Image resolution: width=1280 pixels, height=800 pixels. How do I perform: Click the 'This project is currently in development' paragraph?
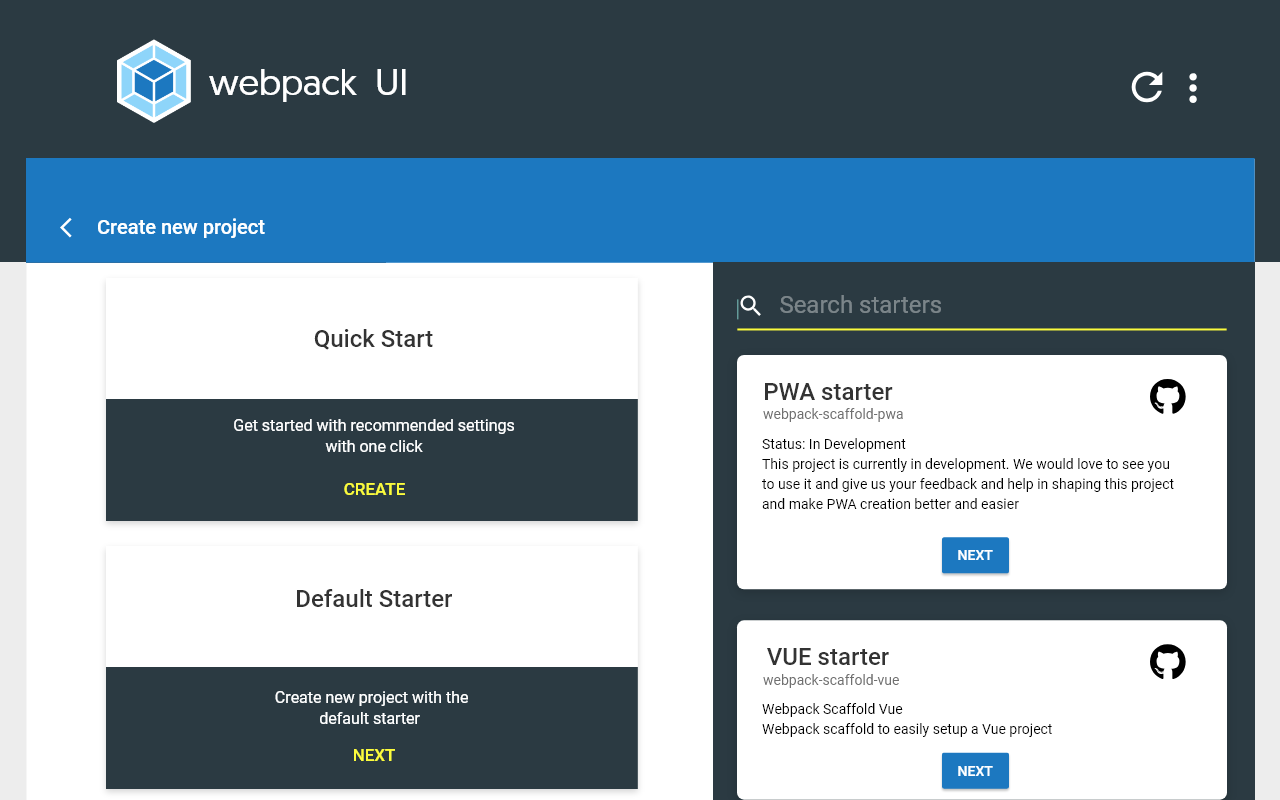click(x=968, y=484)
